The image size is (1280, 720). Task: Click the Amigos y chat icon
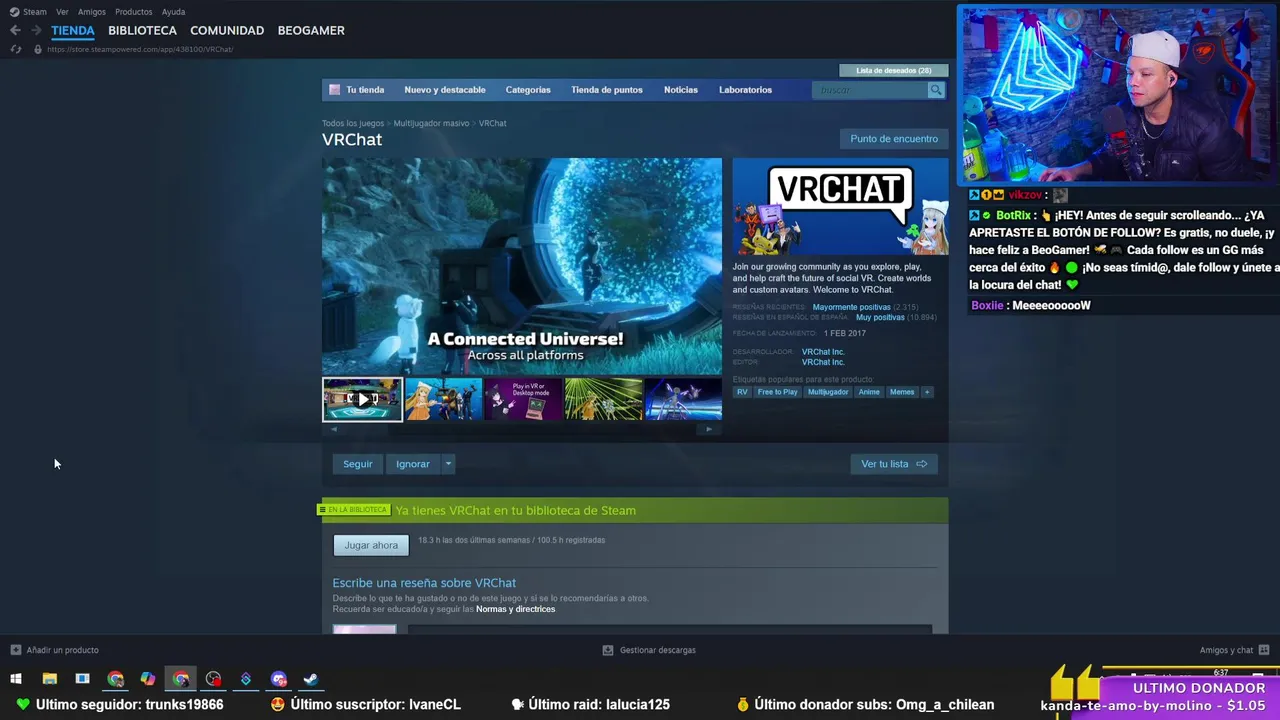click(1264, 650)
